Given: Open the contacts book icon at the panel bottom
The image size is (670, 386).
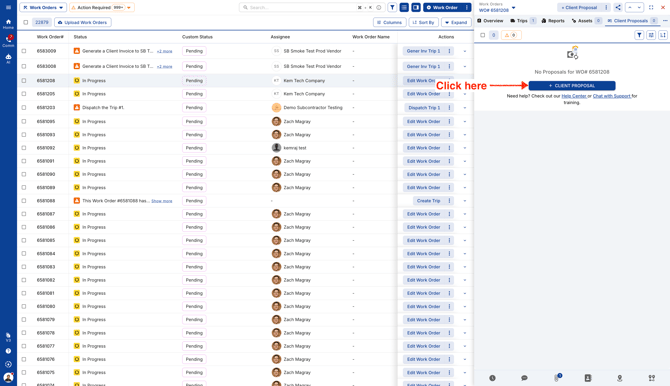Looking at the screenshot, I should [588, 378].
